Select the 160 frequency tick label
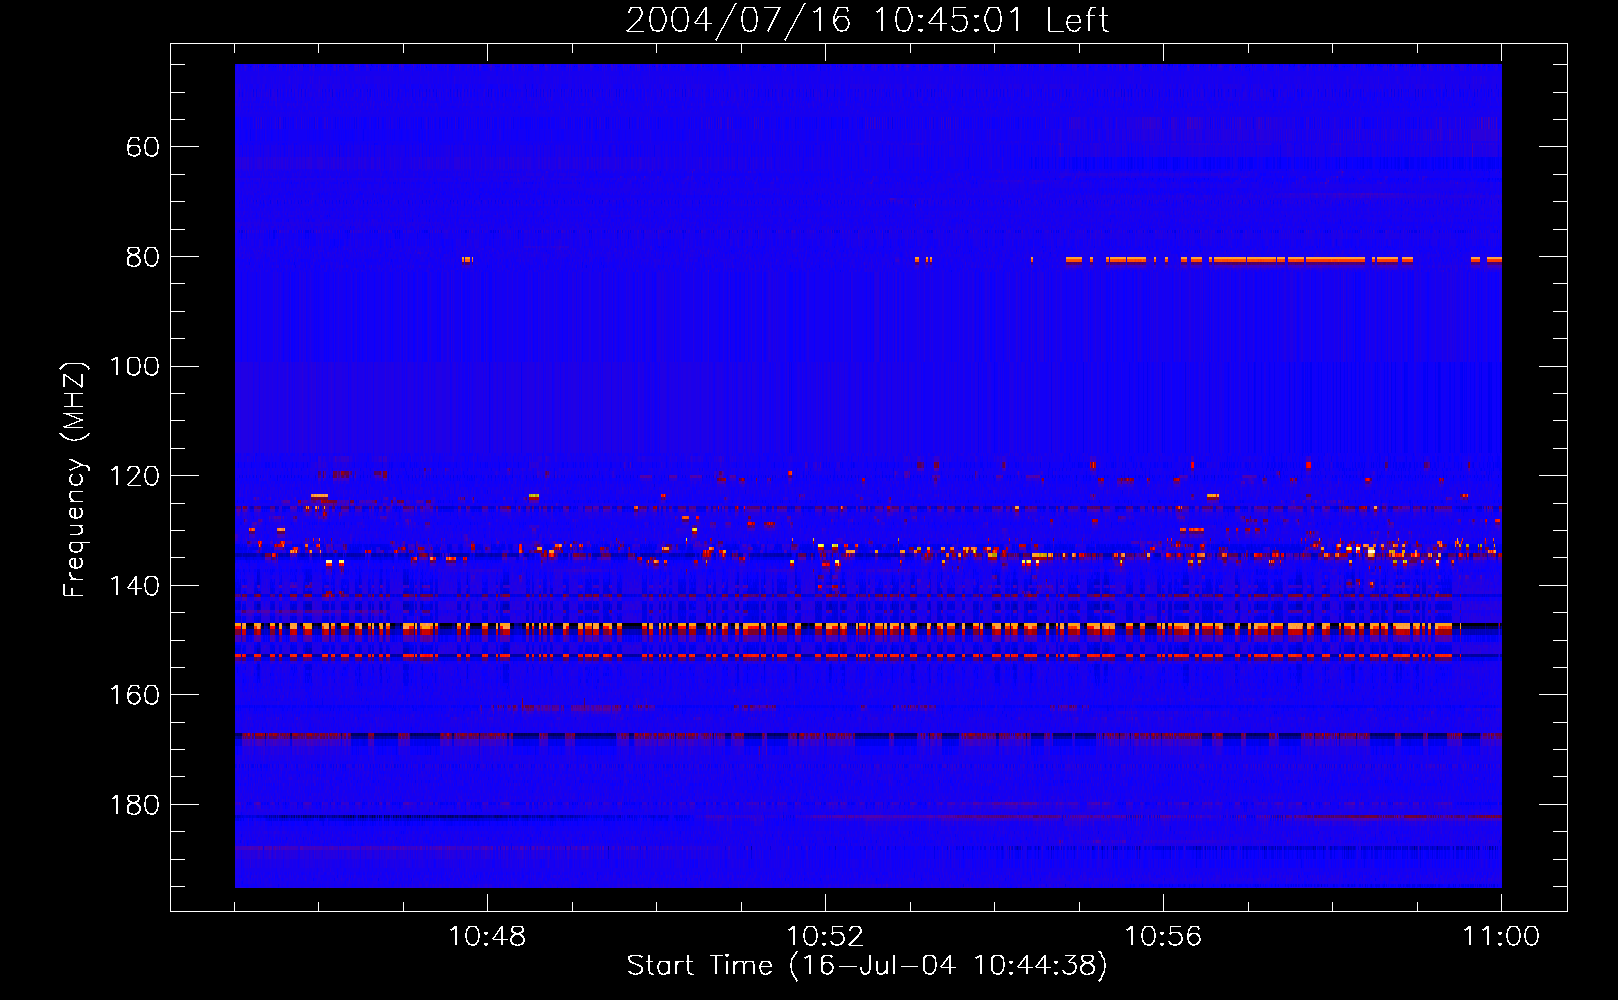The width and height of the screenshot is (1618, 1000). point(134,695)
